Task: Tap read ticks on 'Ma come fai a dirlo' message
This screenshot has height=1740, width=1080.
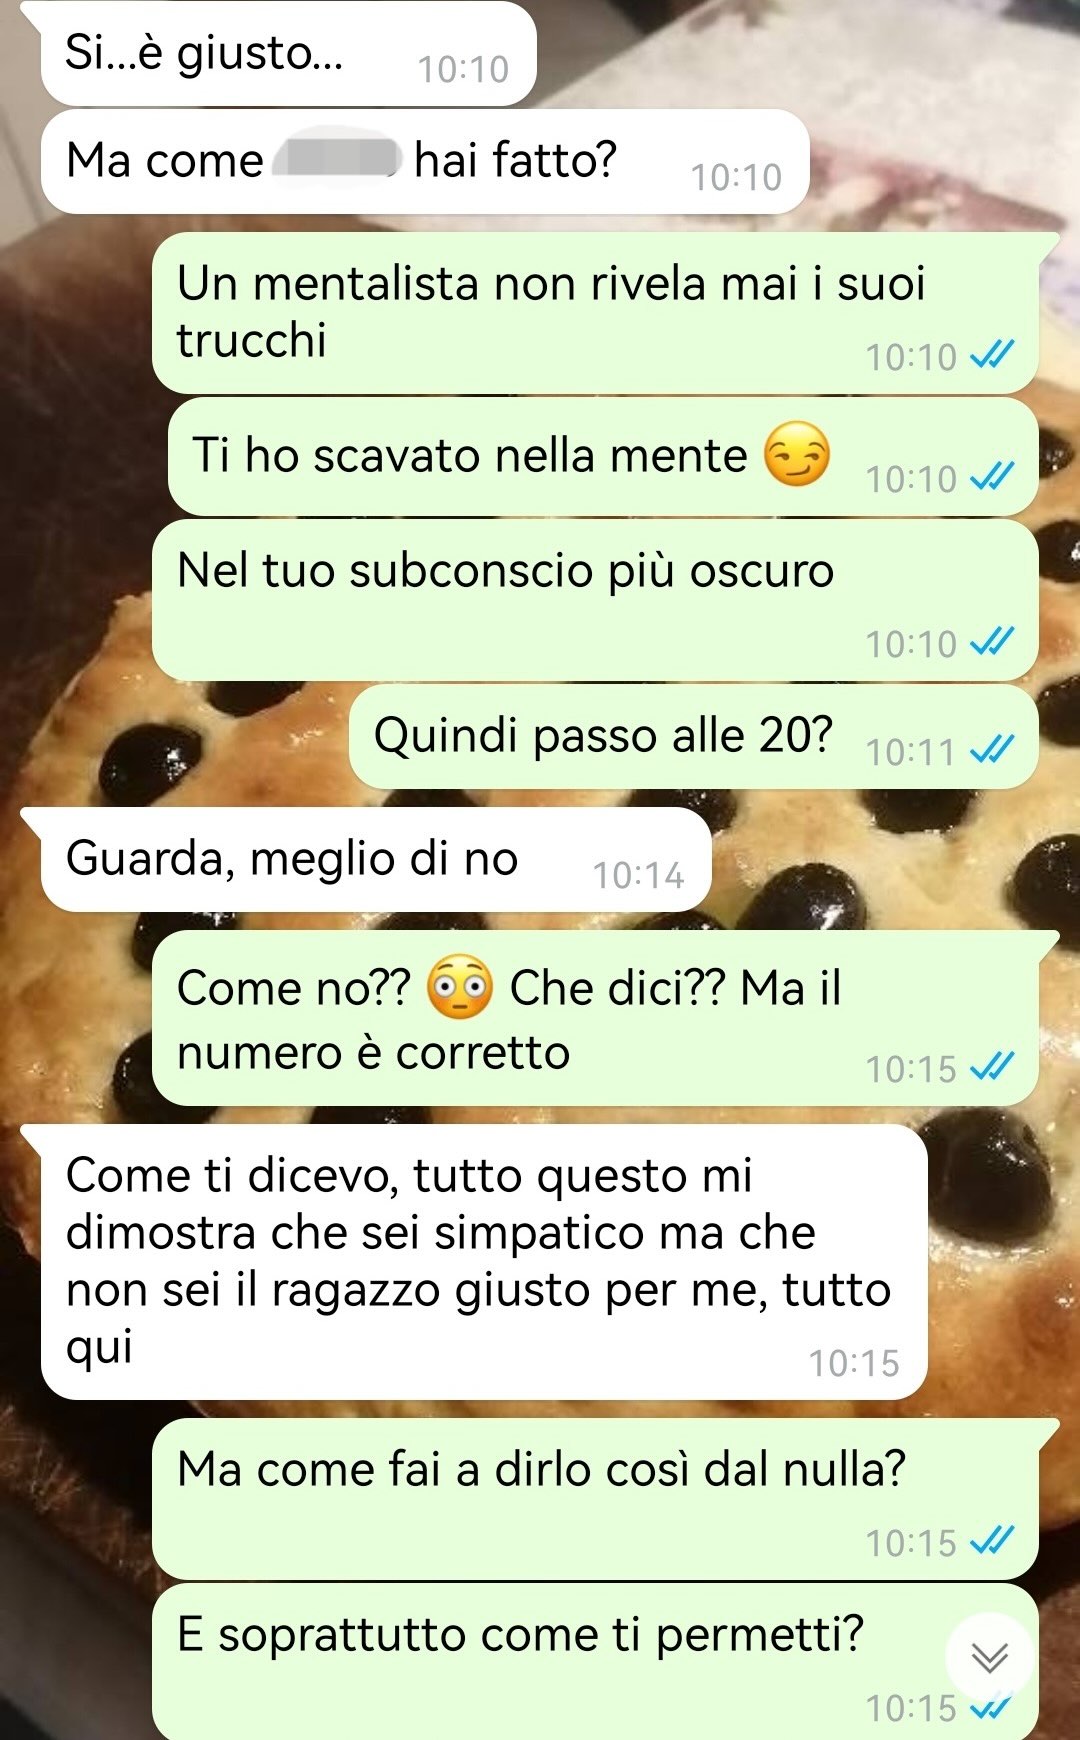Action: coord(993,1541)
